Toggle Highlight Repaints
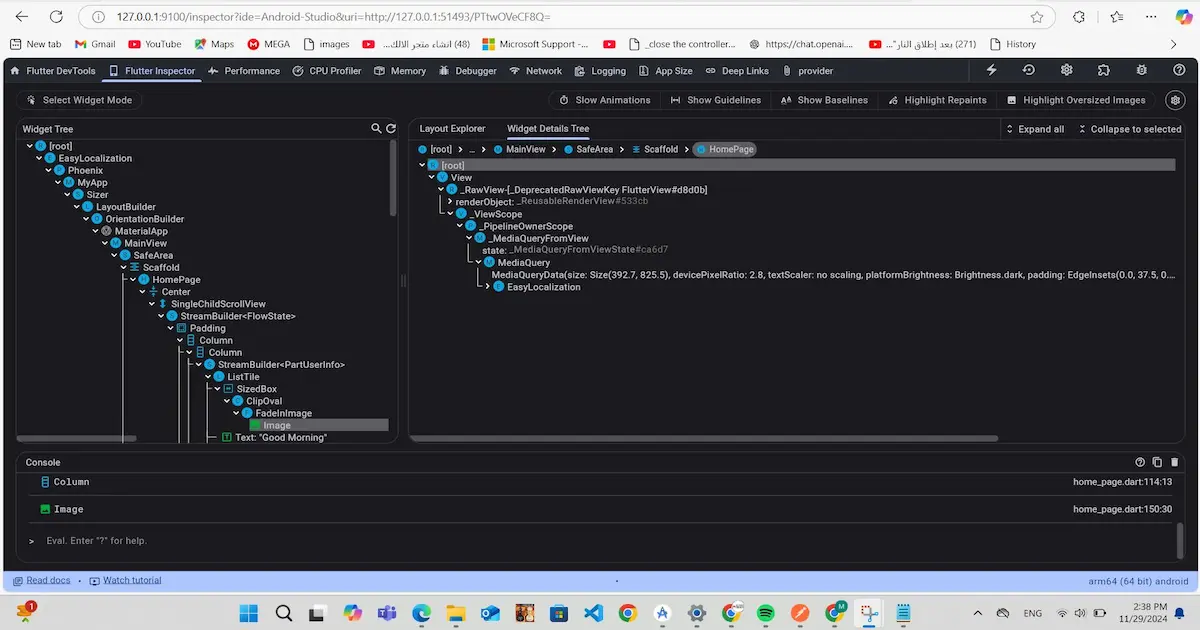The height and width of the screenshot is (630, 1200). [936, 100]
